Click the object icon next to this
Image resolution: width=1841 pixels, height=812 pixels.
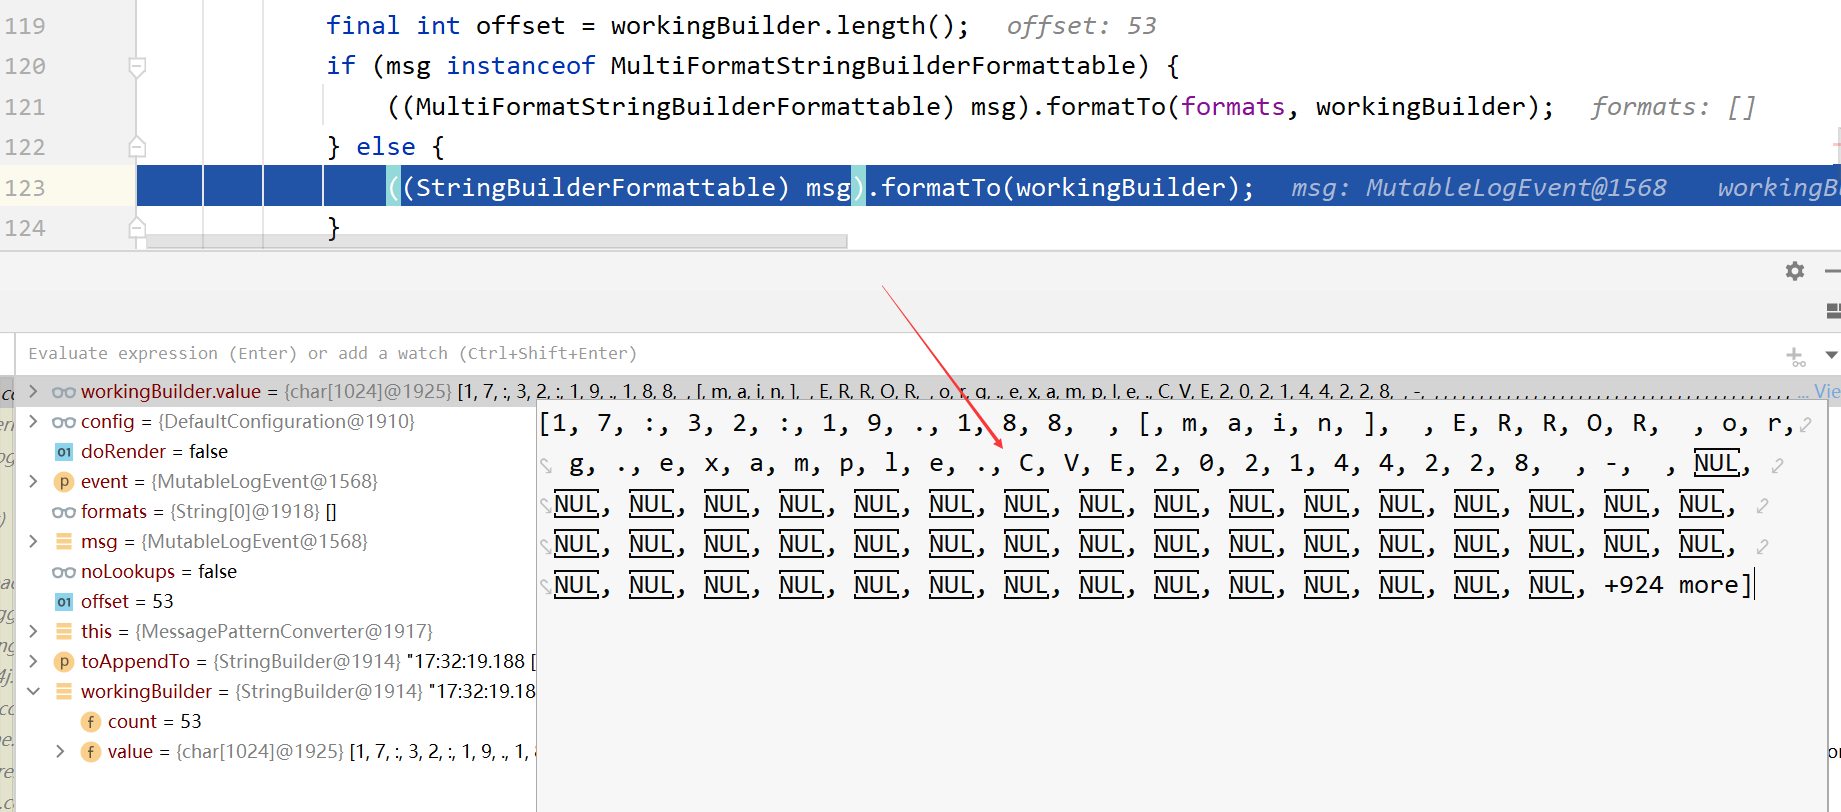click(64, 632)
